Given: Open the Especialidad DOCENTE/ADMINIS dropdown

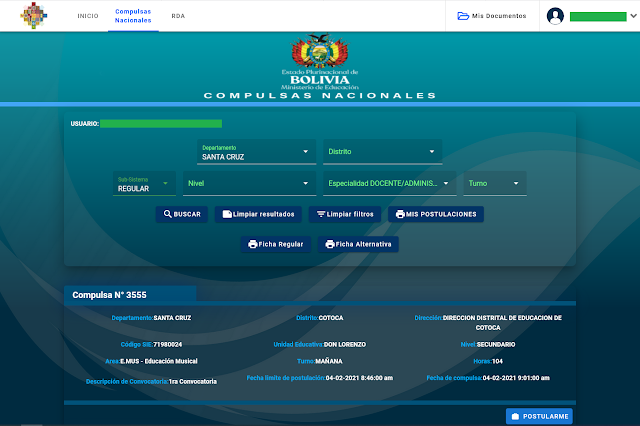Looking at the screenshot, I should click(x=389, y=184).
